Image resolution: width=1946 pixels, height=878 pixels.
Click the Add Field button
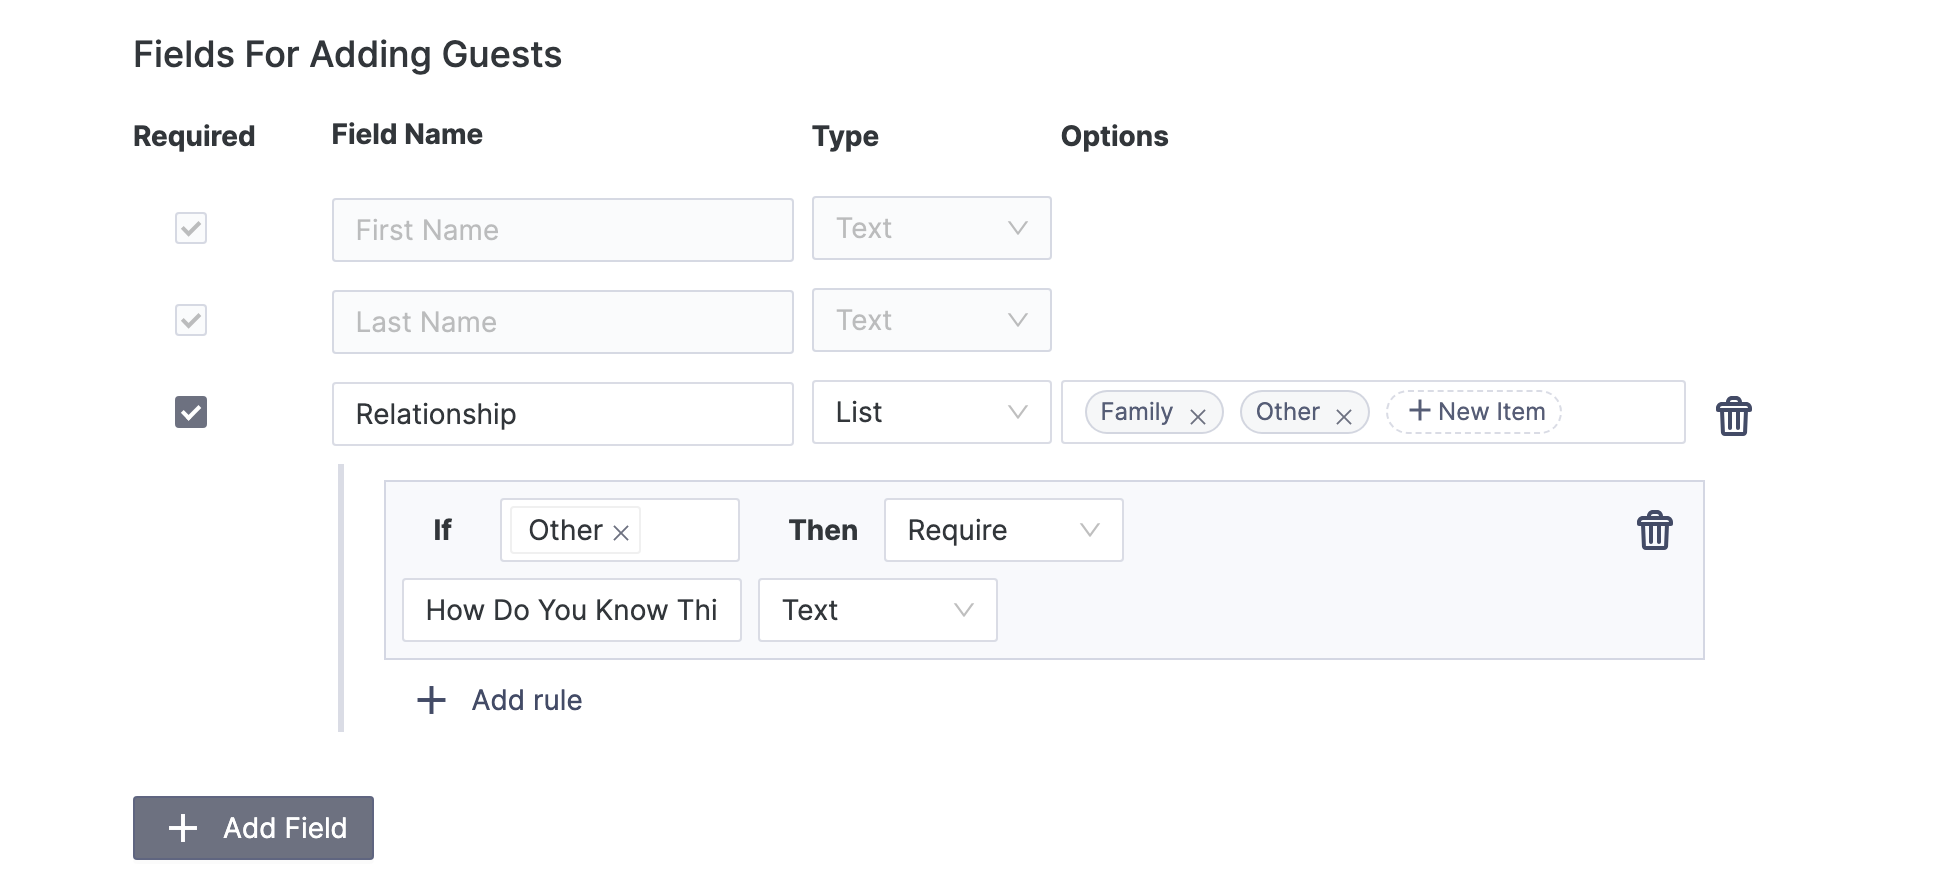[252, 828]
